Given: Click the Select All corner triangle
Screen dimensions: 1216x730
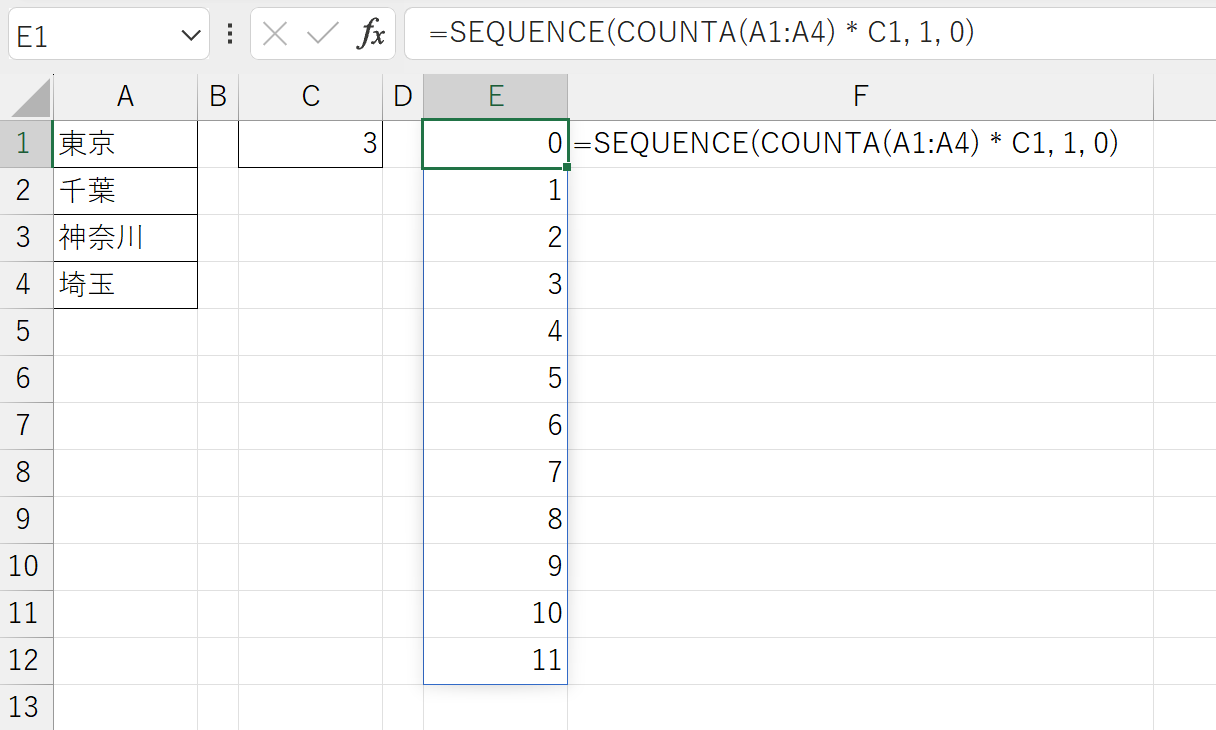Looking at the screenshot, I should click(27, 97).
